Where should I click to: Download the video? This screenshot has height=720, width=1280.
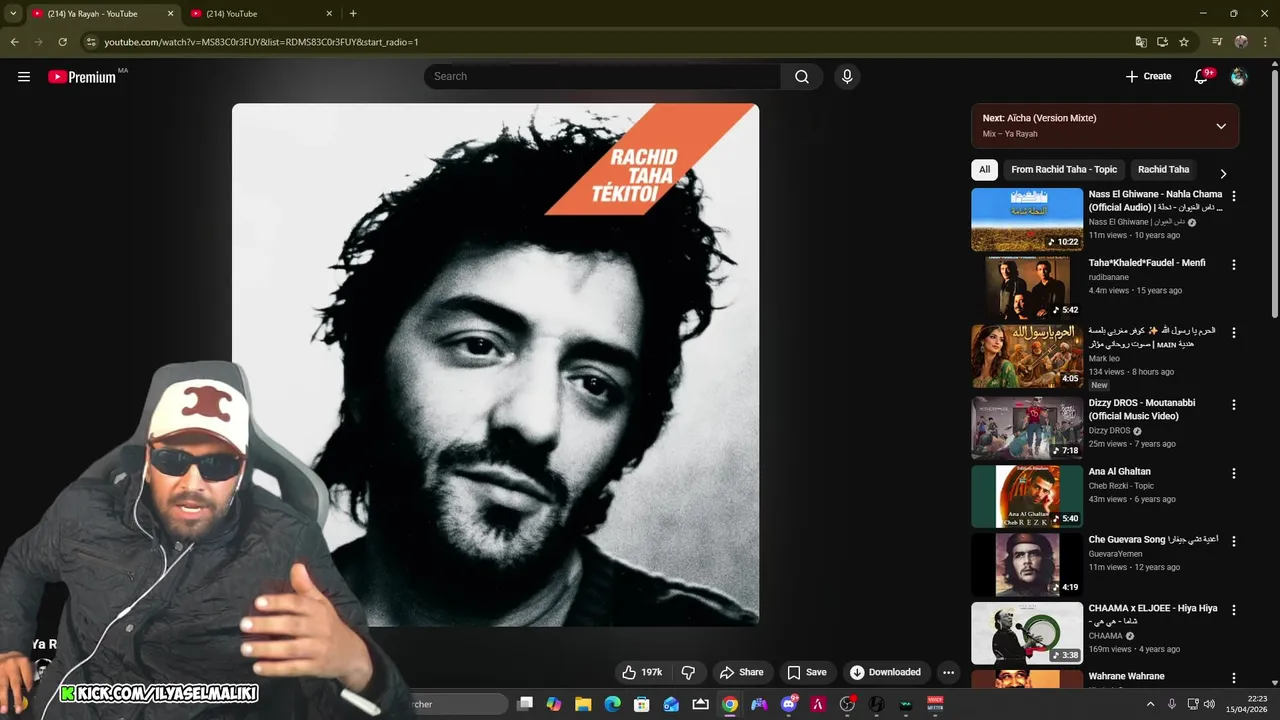click(x=886, y=672)
